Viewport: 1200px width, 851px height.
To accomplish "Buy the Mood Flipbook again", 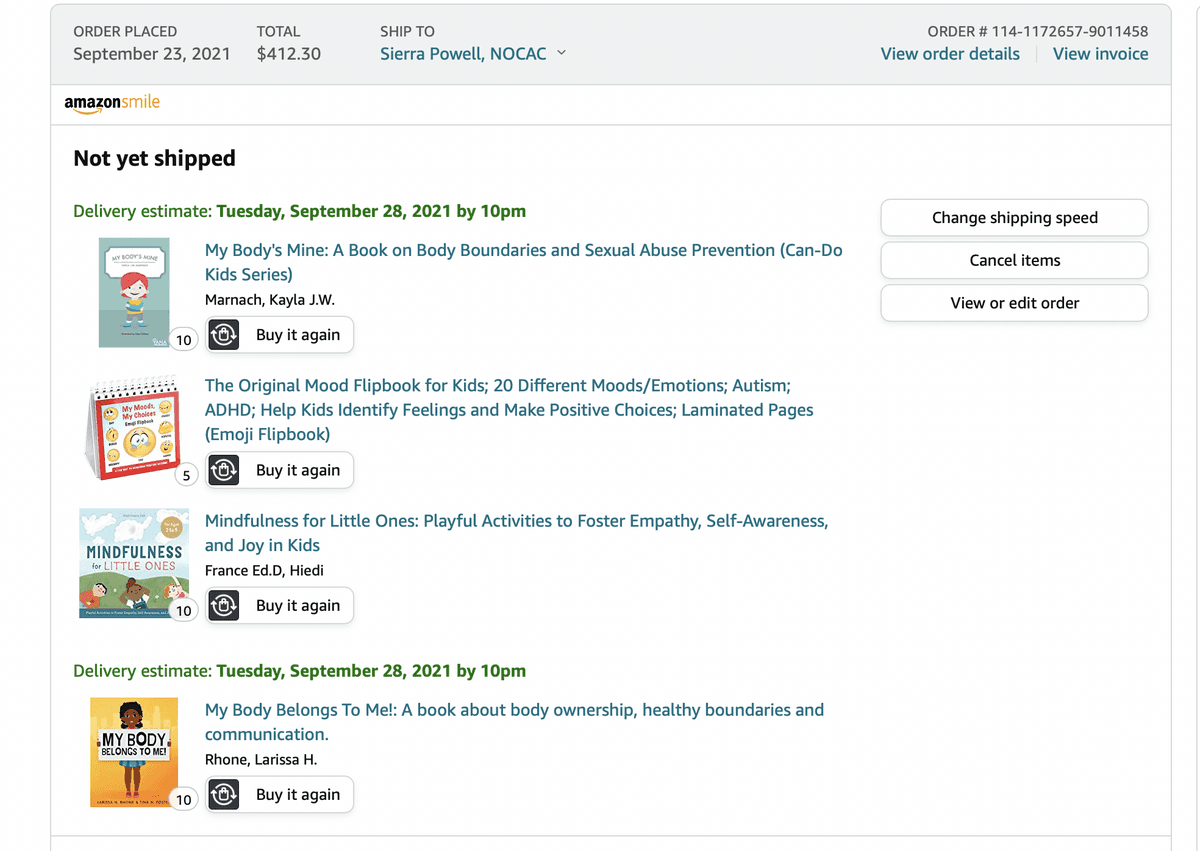I will pos(280,470).
